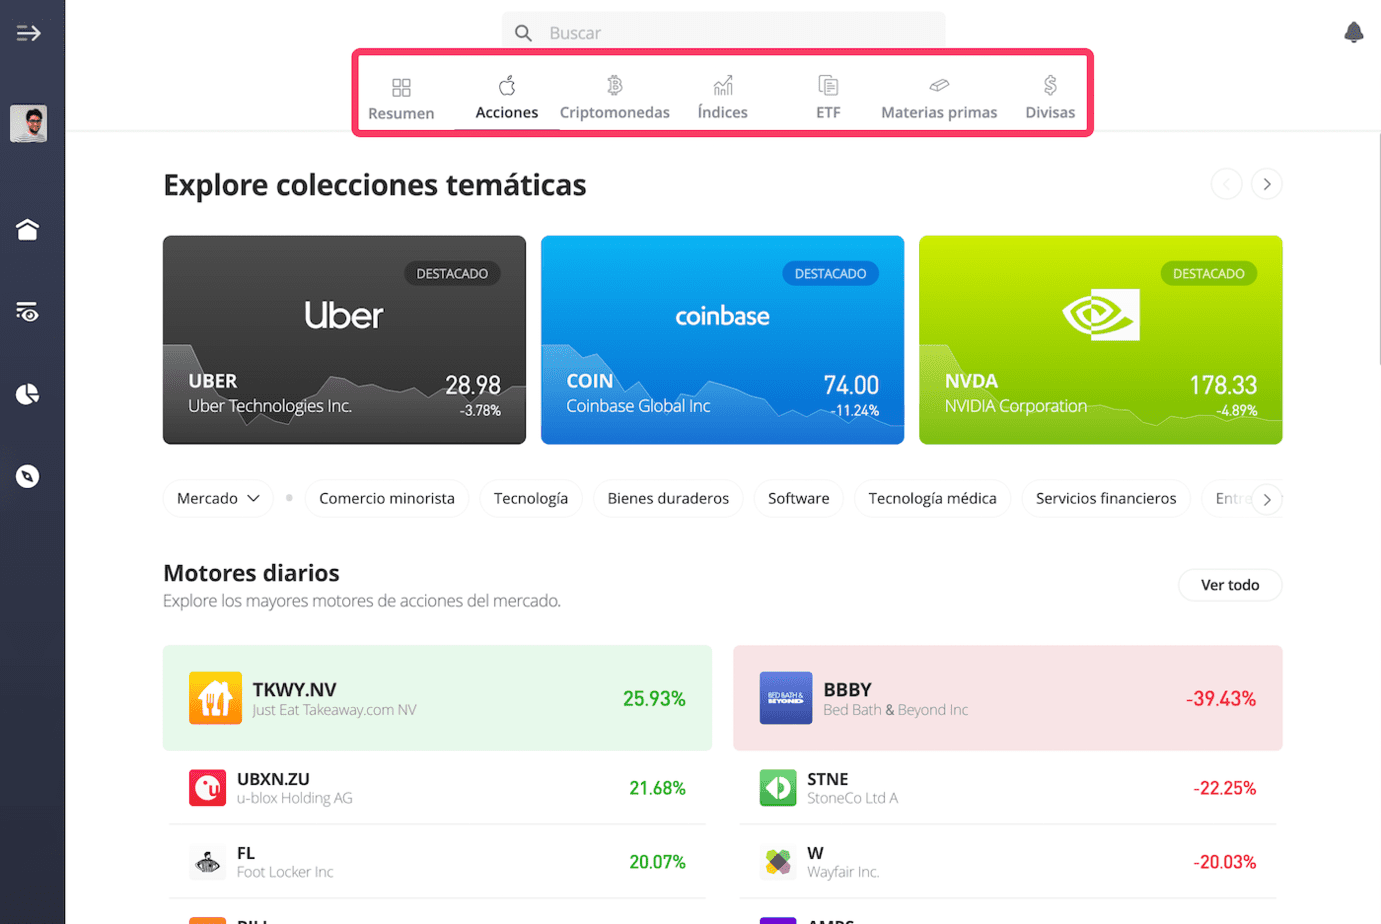Image resolution: width=1381 pixels, height=924 pixels.
Task: Reveal more category chips with the chevron
Action: [1267, 499]
